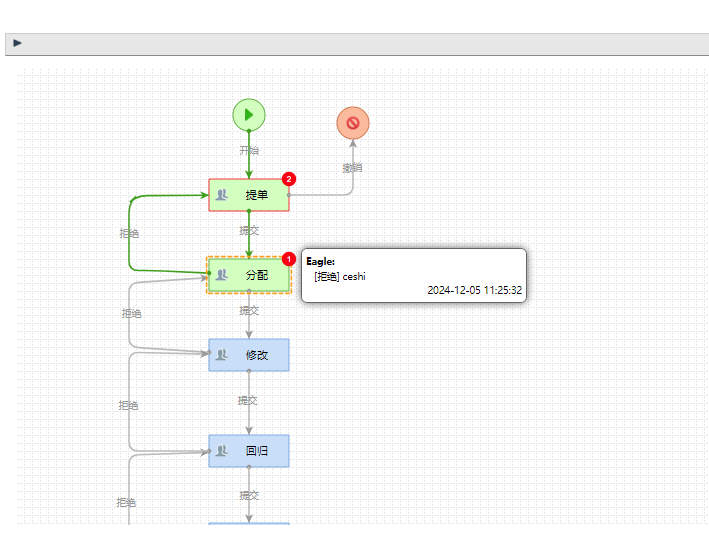This screenshot has height=553, width=709.
Task: Click the user icon in 修改 node
Action: click(222, 355)
